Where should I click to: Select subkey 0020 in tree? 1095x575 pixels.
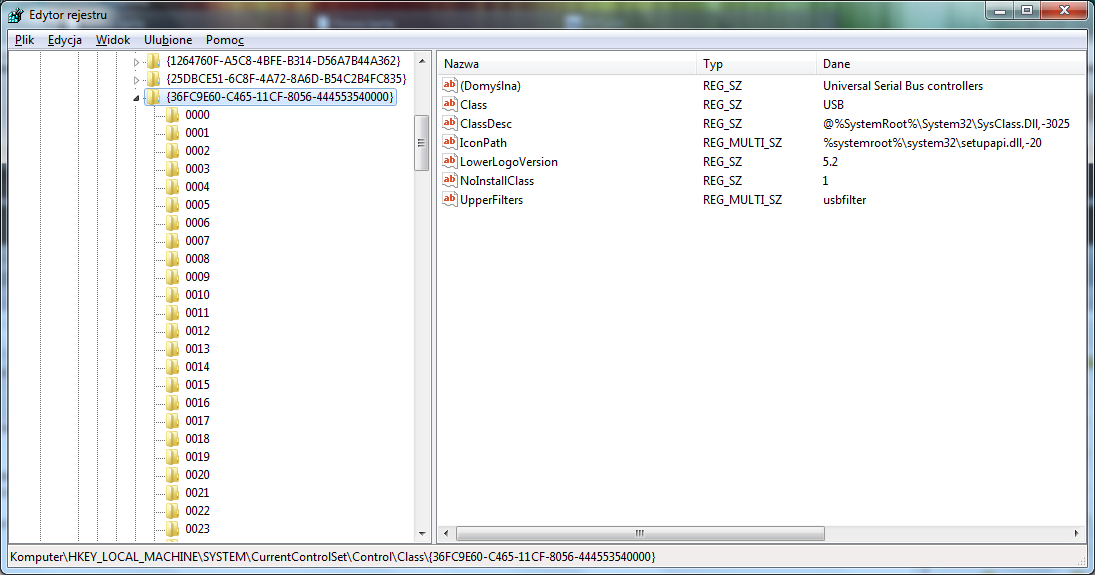[x=198, y=475]
